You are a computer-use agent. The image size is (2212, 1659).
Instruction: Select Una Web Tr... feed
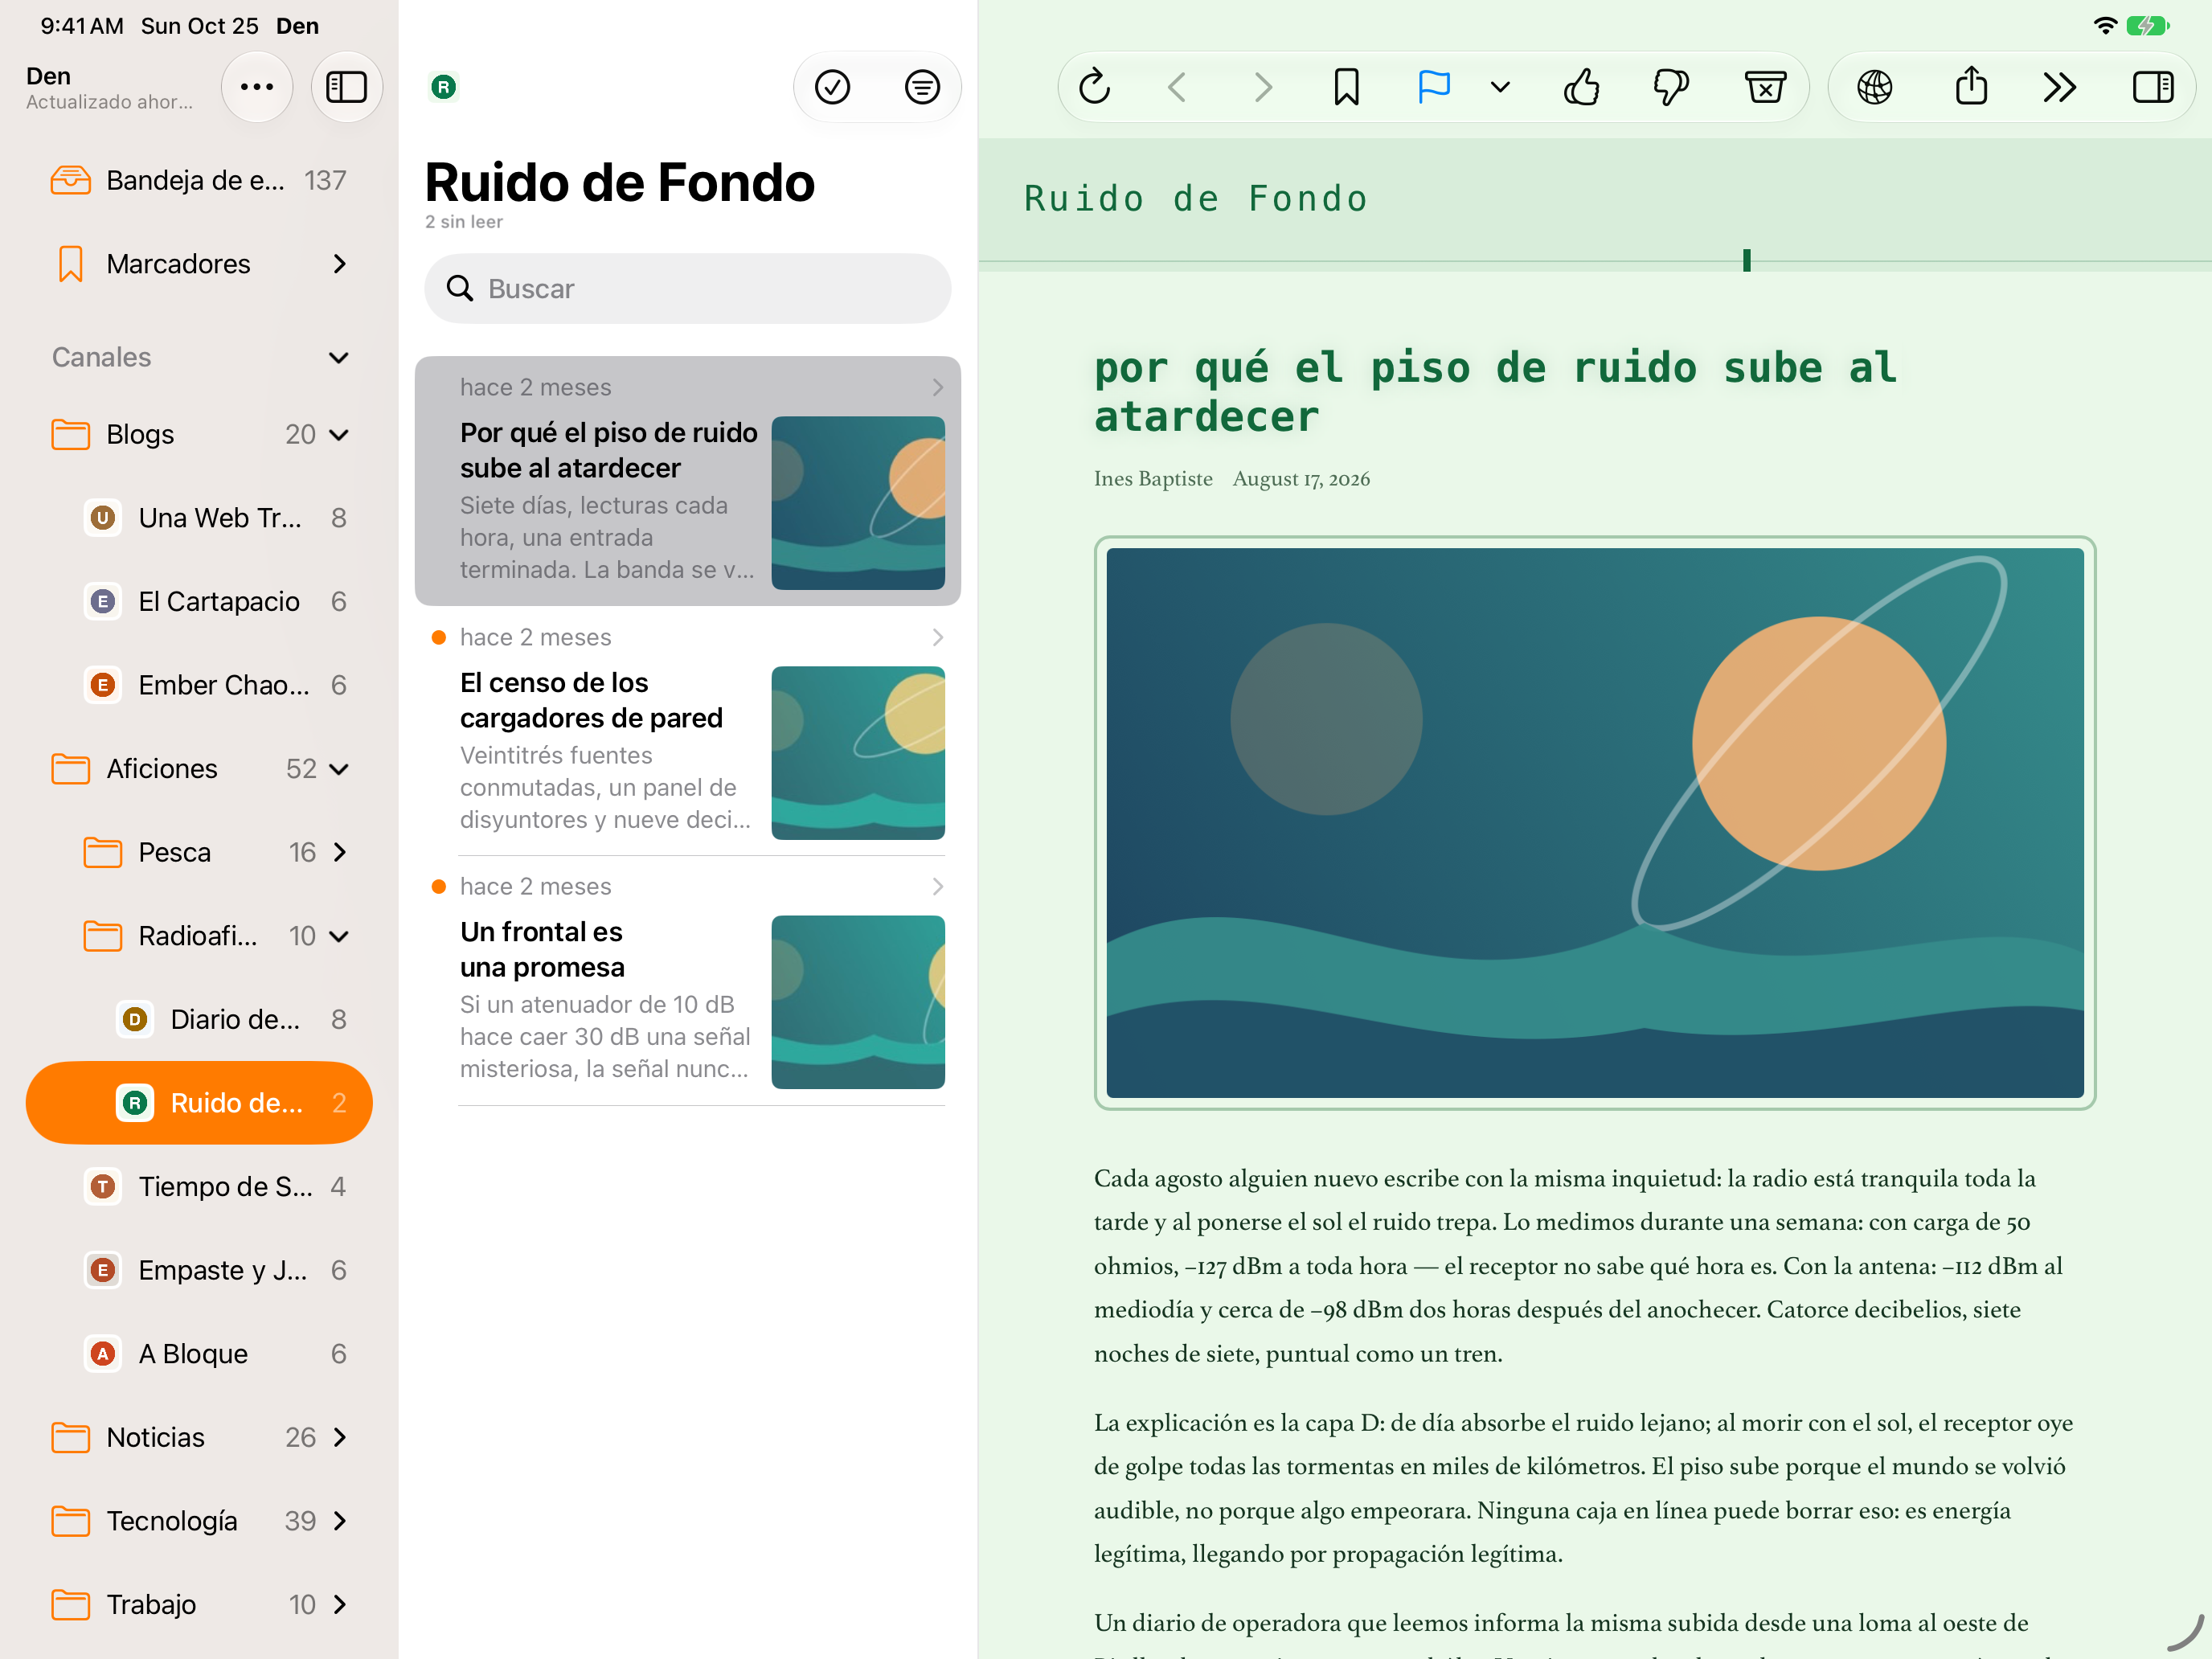coord(199,518)
